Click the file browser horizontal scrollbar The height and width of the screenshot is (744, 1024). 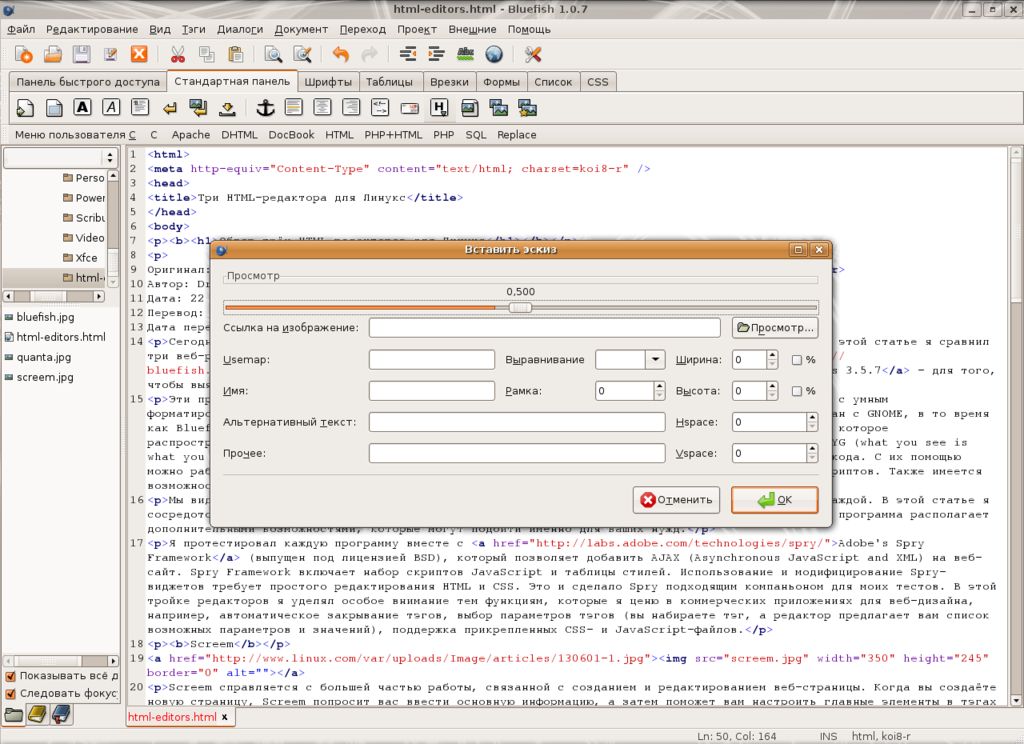point(54,296)
